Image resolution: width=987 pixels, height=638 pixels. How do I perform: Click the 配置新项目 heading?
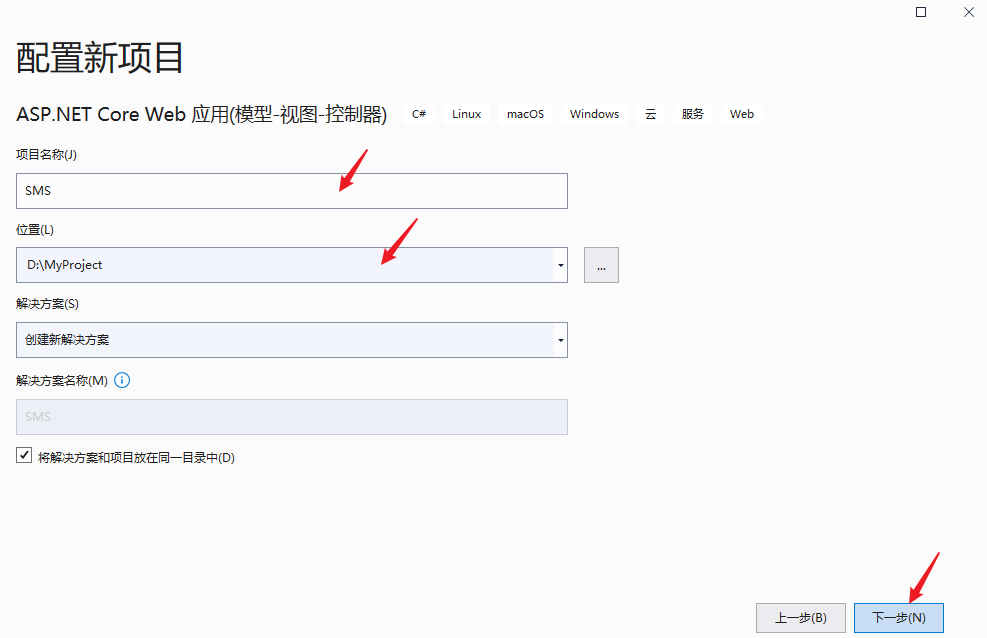(99, 58)
